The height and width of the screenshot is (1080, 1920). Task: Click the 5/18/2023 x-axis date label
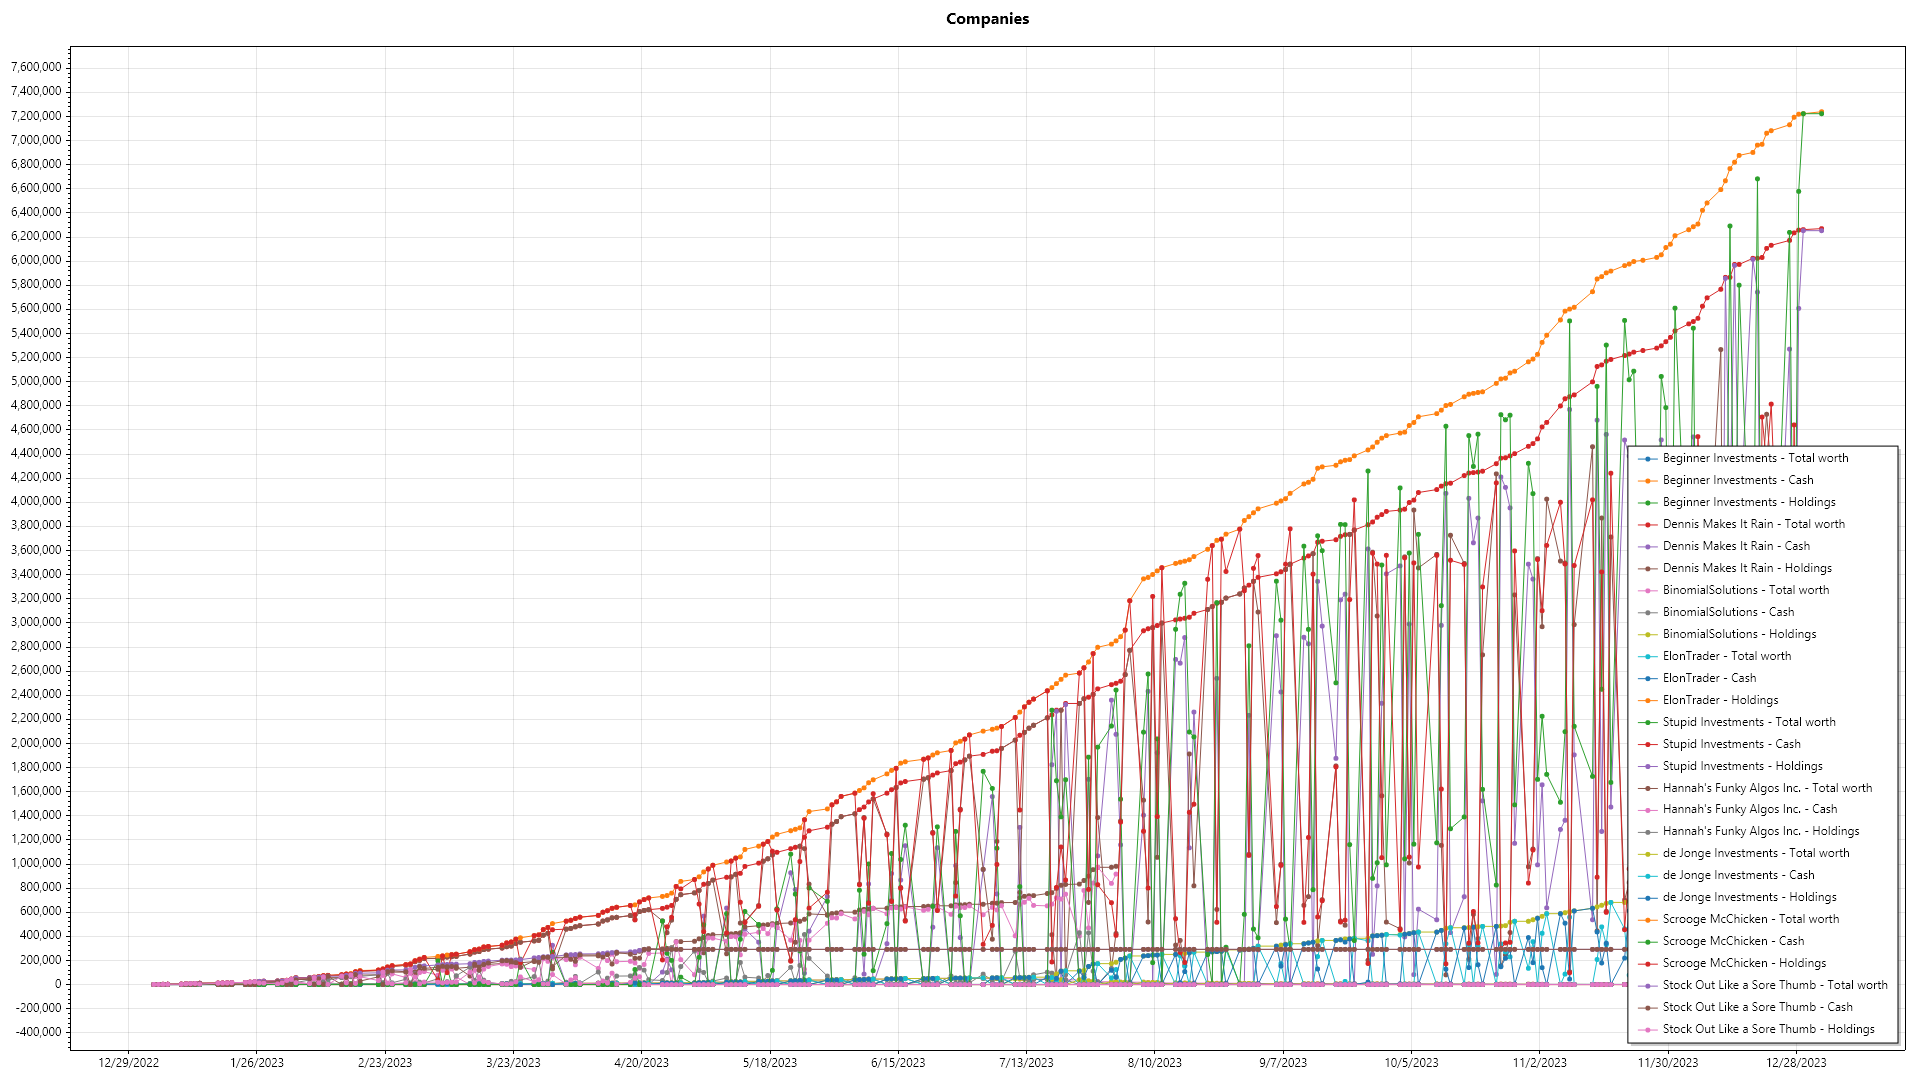[770, 1063]
